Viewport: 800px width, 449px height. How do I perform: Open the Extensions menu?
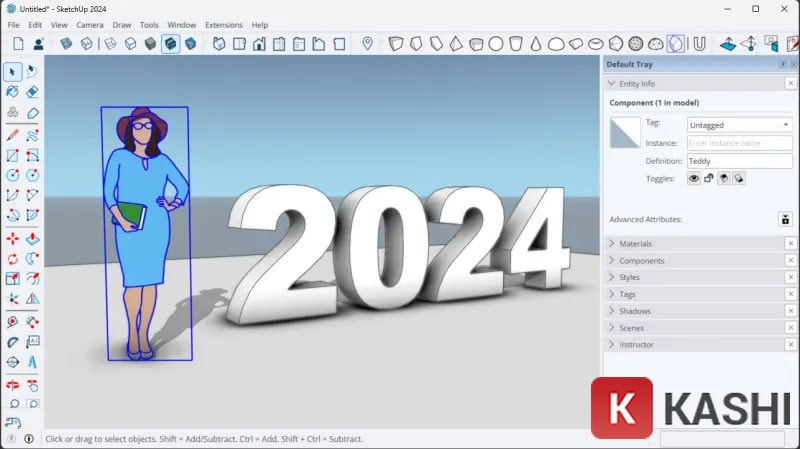click(223, 24)
